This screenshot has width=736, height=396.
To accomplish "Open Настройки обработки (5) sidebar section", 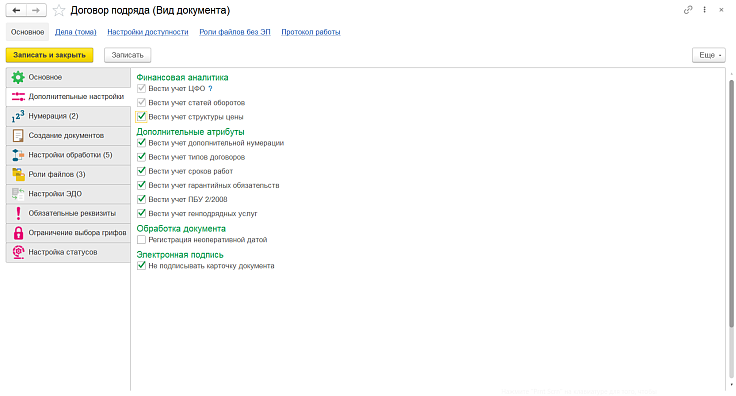I will click(68, 155).
